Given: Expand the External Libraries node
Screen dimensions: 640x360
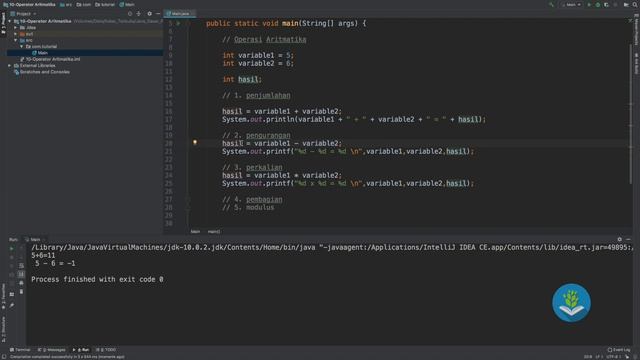Looking at the screenshot, I should pyautogui.click(x=10, y=65).
